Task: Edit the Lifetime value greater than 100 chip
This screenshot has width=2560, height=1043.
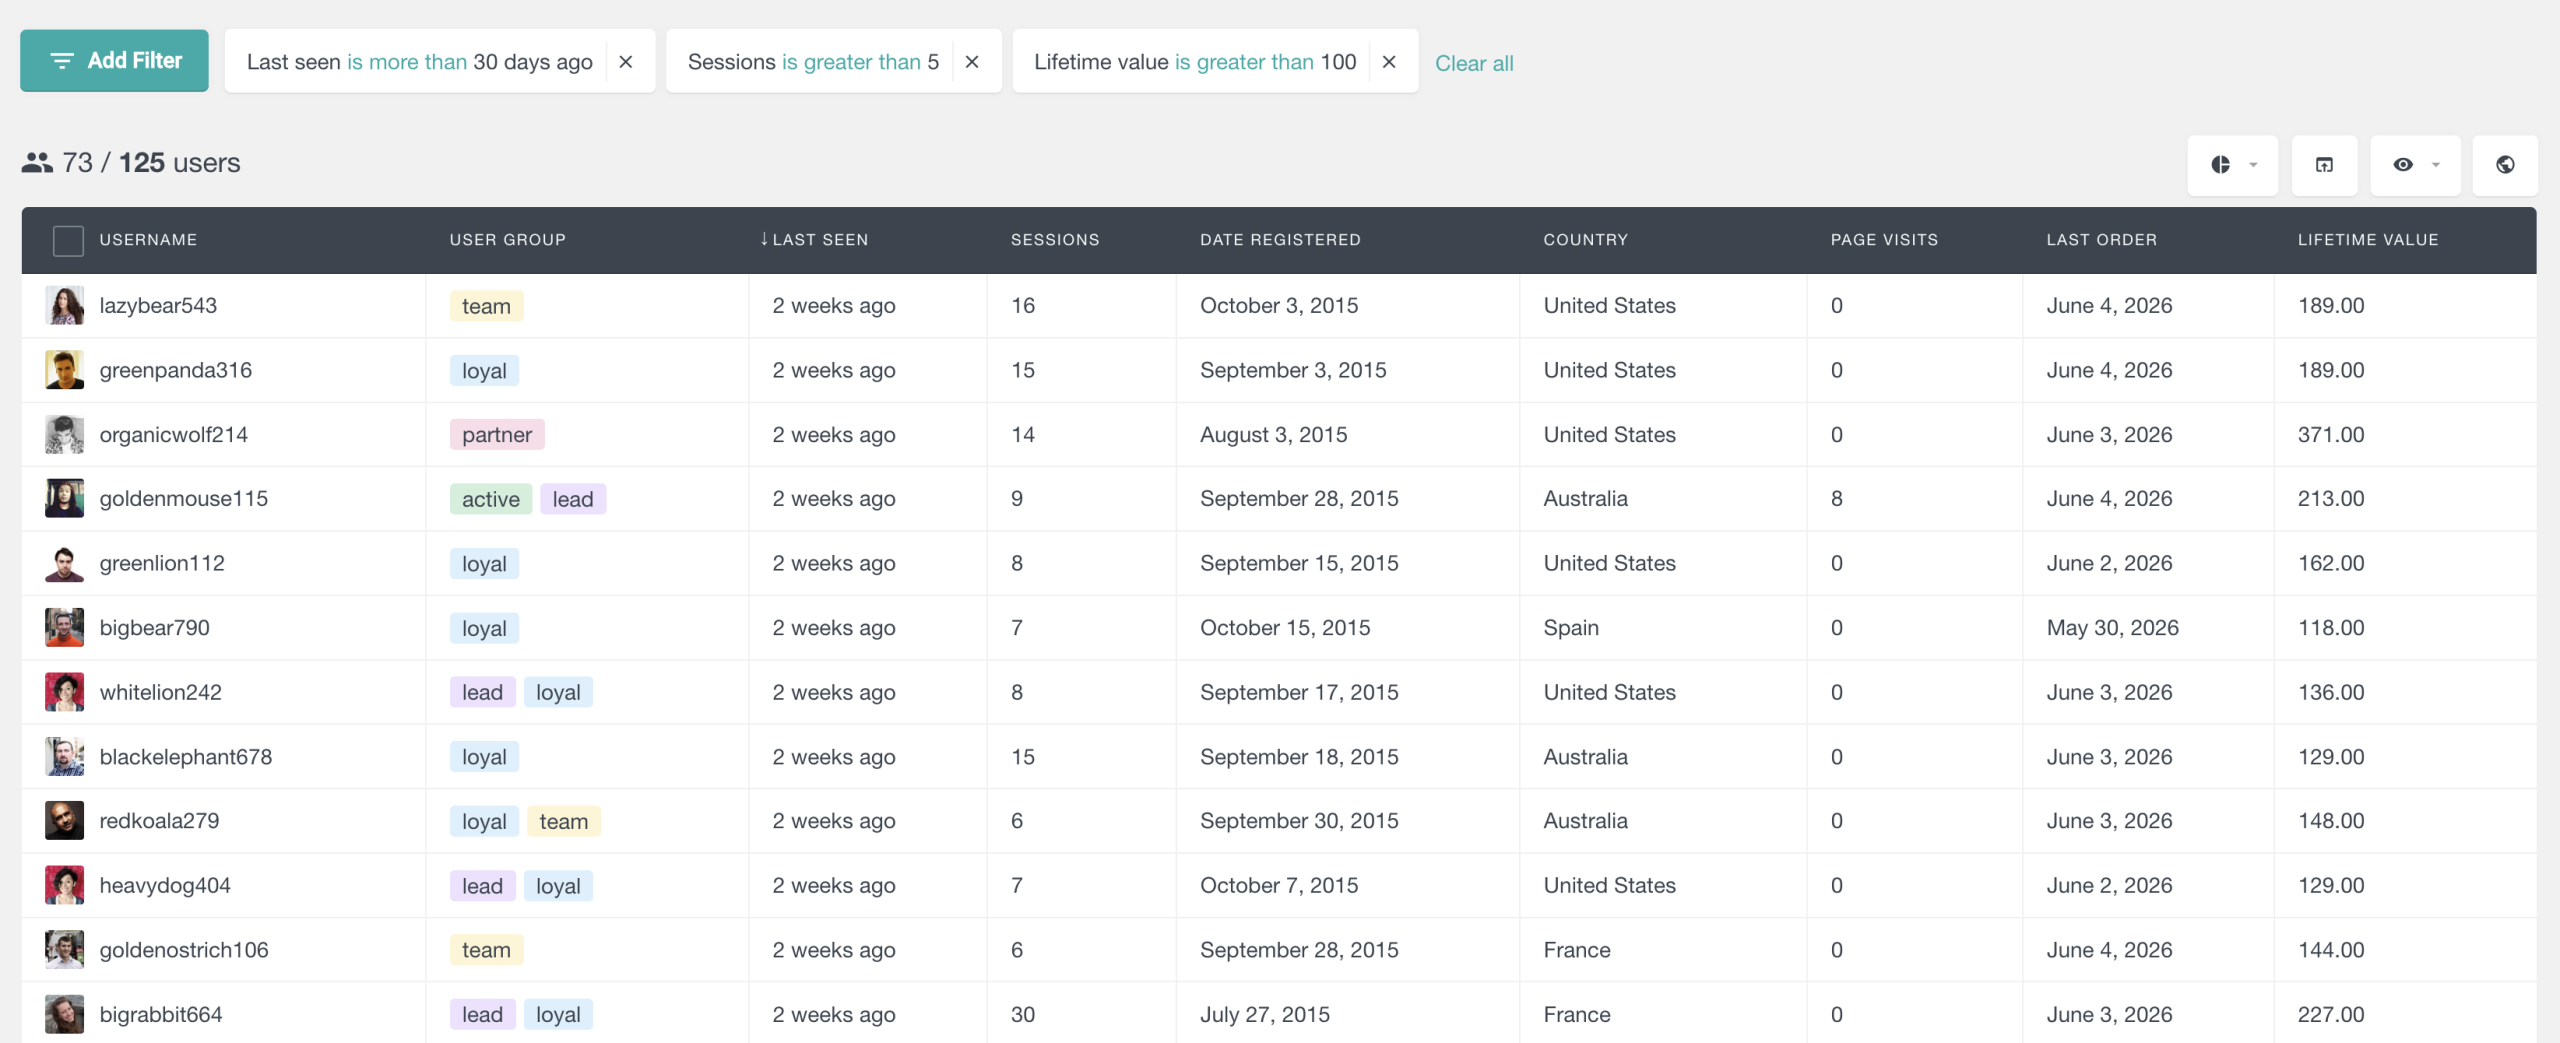Action: coord(1195,62)
